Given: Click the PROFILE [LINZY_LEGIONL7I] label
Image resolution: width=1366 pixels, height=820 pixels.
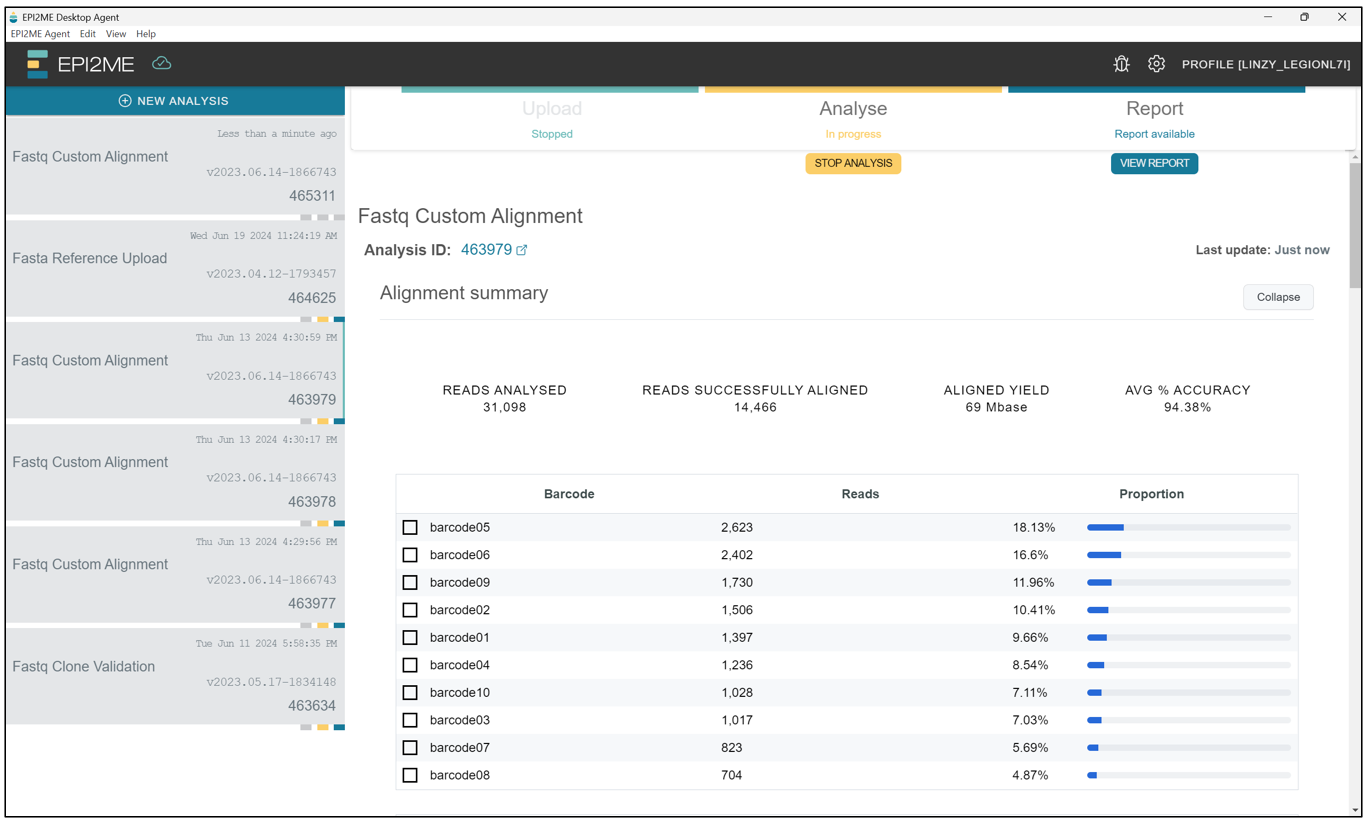Looking at the screenshot, I should (x=1266, y=64).
